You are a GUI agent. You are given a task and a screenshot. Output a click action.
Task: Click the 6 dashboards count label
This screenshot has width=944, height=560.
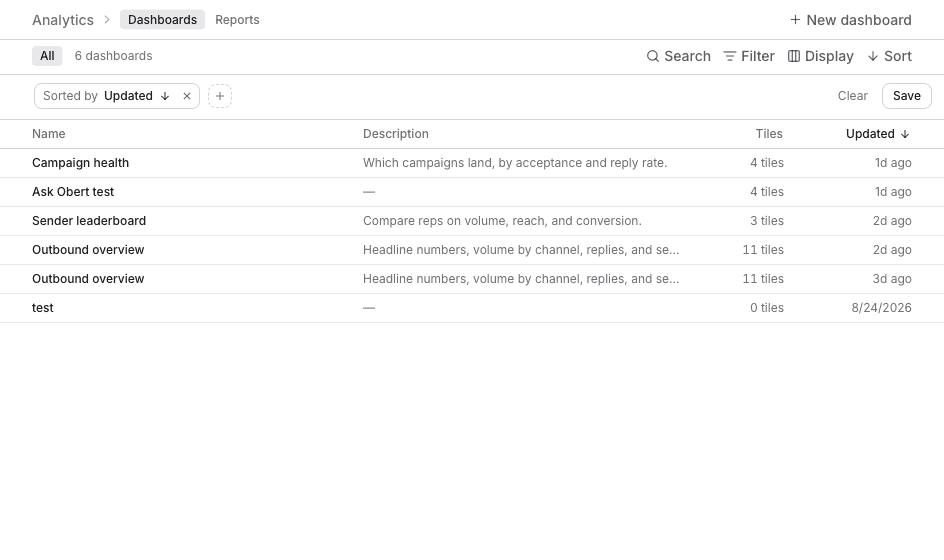click(113, 56)
